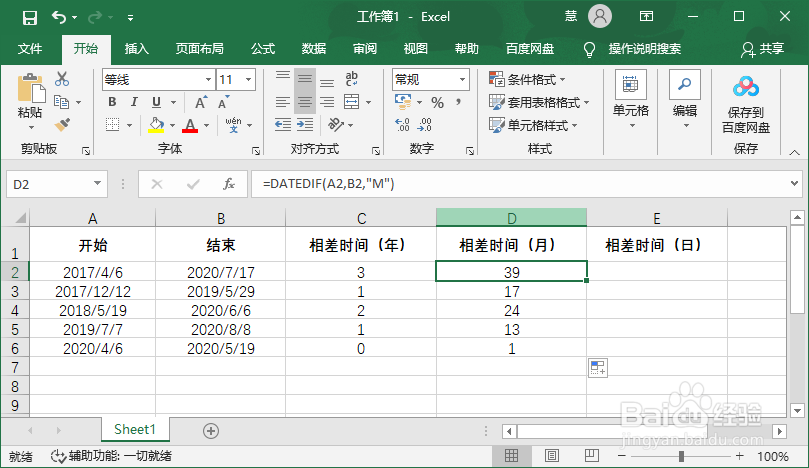The width and height of the screenshot is (809, 468).
Task: Open the 套用表格格式 dropdown
Action: [539, 102]
